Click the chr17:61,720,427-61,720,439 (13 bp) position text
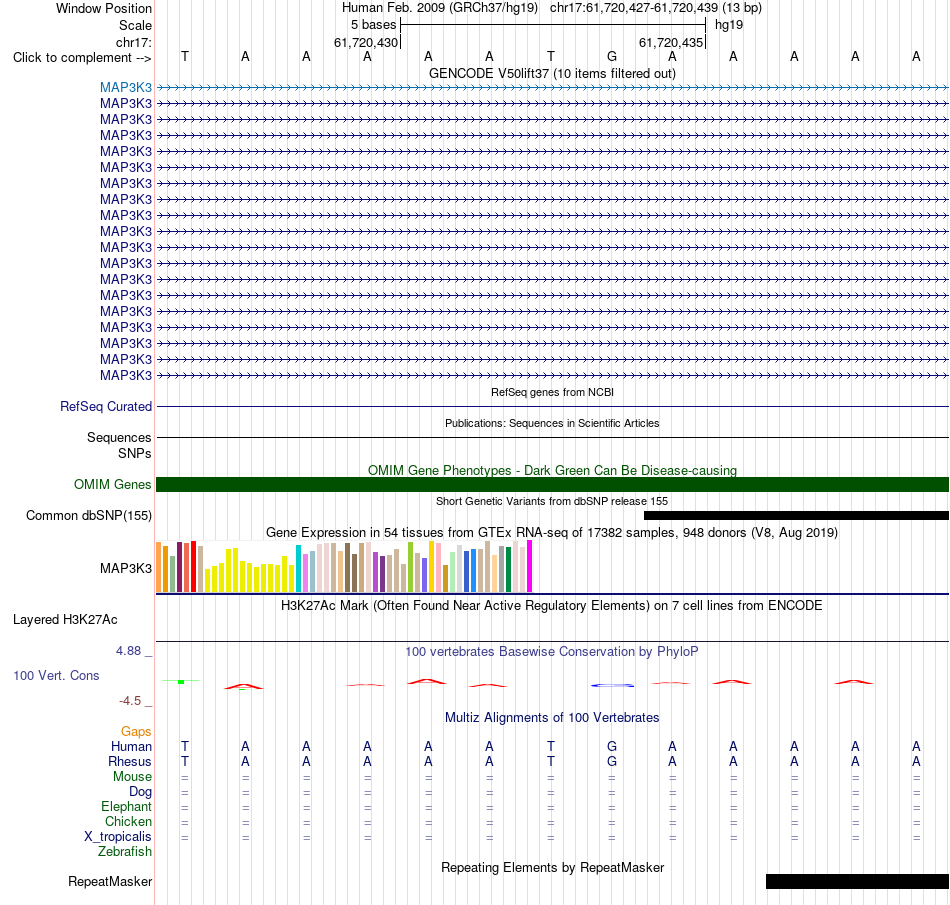Image resolution: width=950 pixels, height=905 pixels. (x=656, y=8)
